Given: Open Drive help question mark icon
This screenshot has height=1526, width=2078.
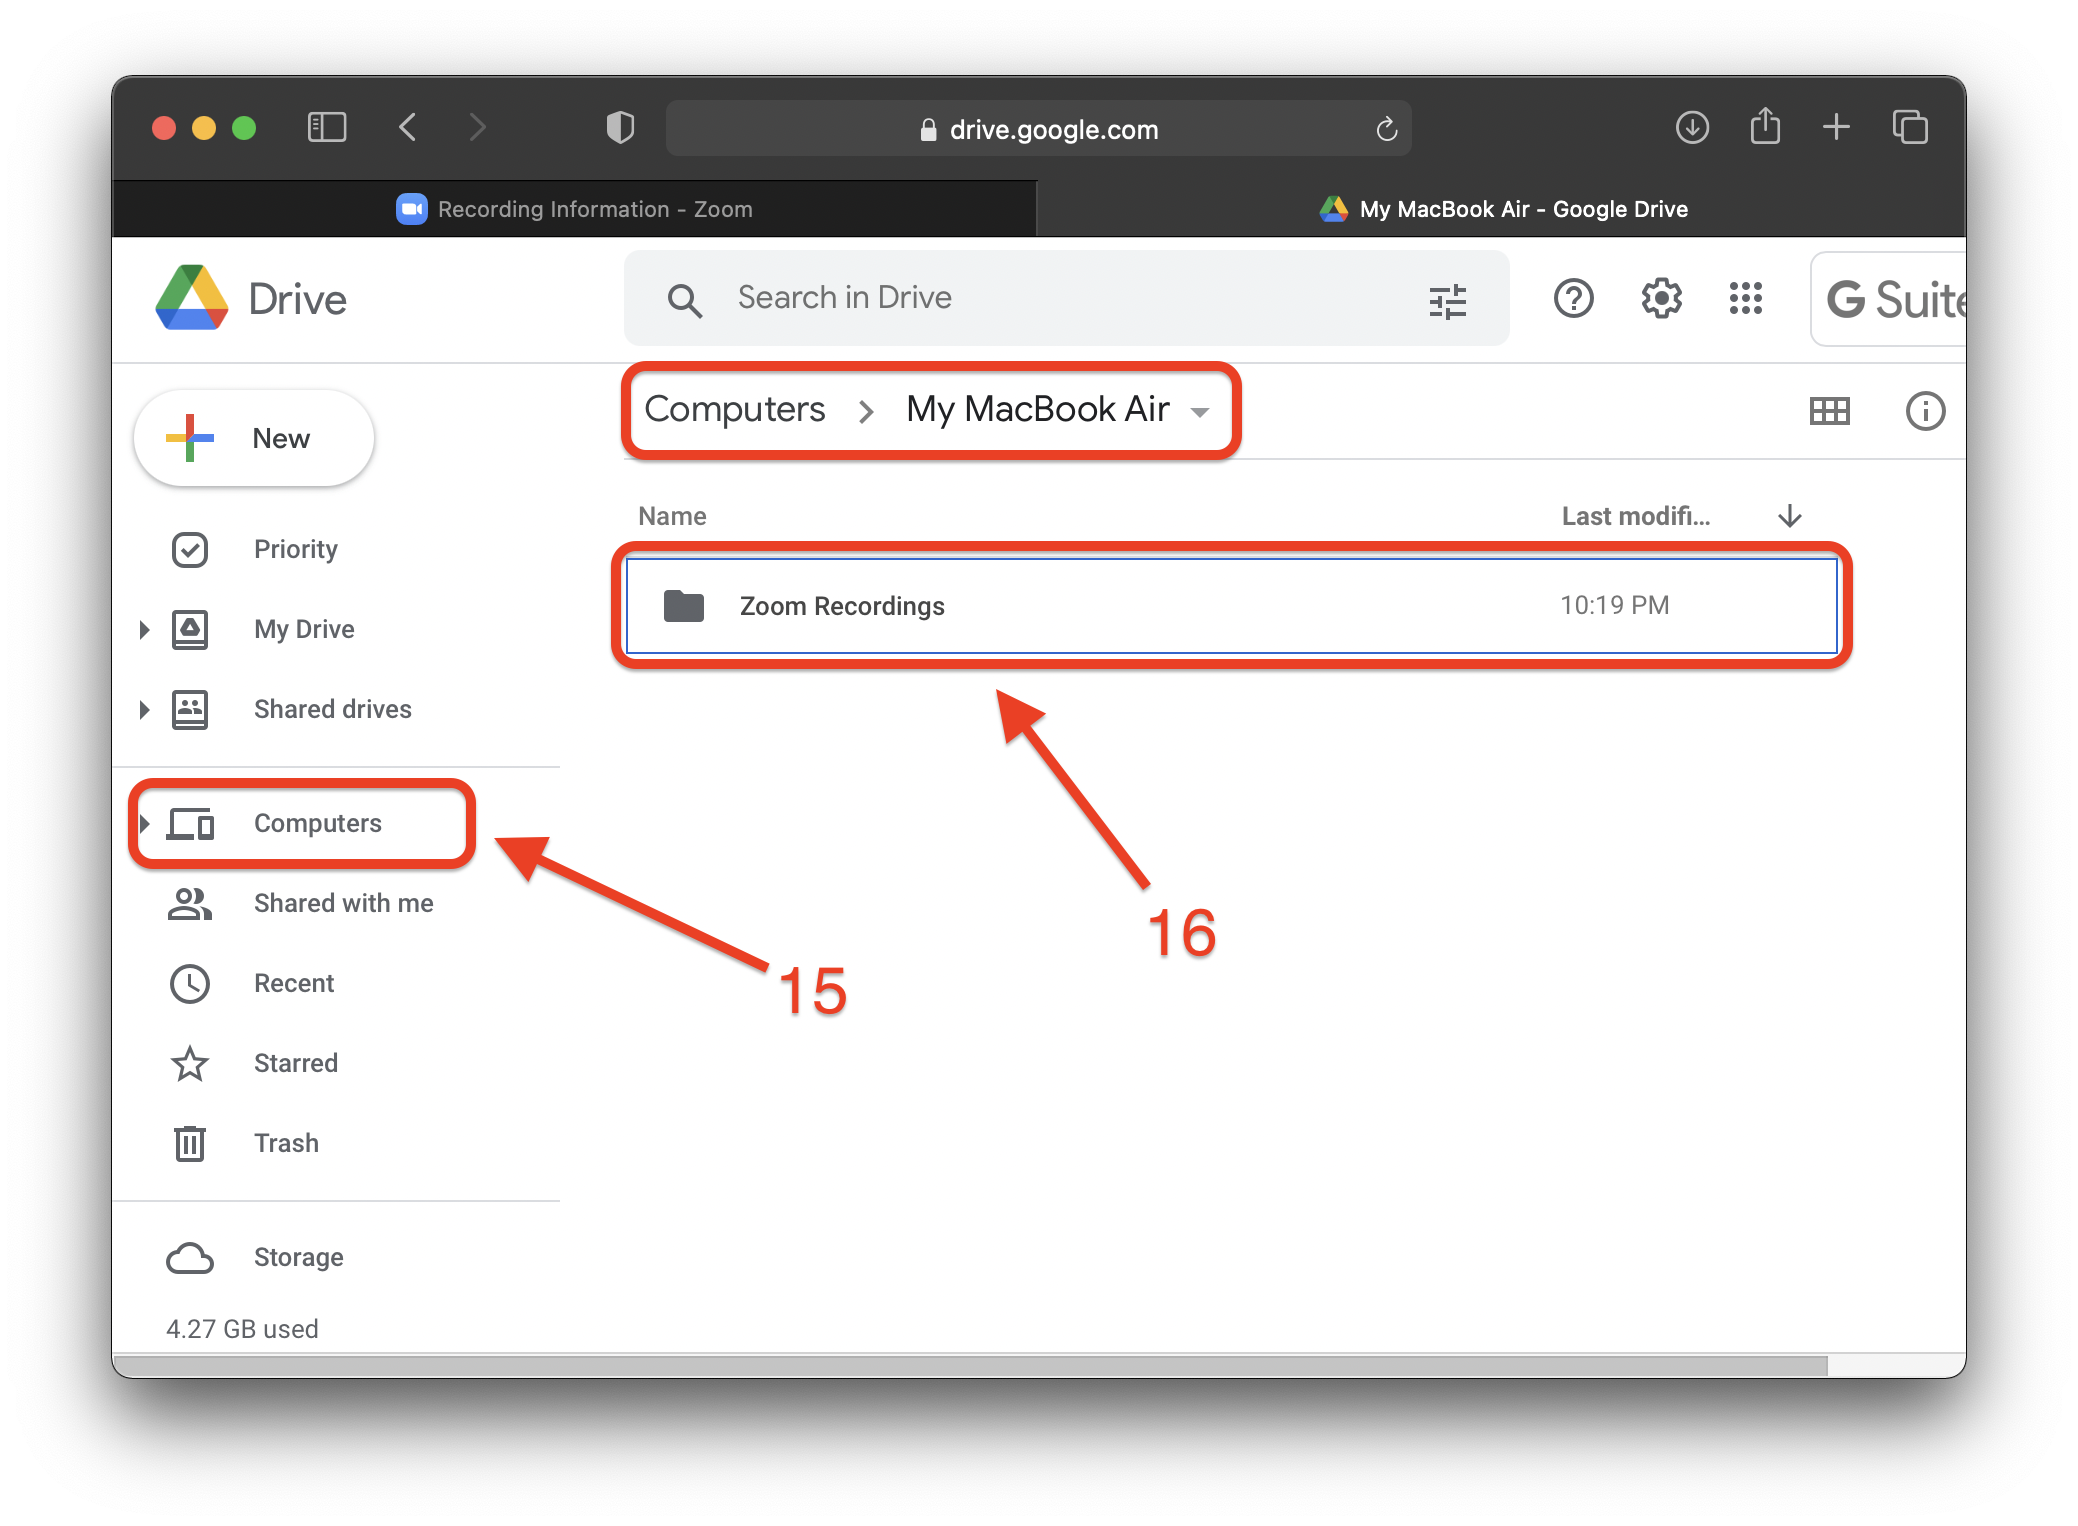Looking at the screenshot, I should [x=1573, y=298].
